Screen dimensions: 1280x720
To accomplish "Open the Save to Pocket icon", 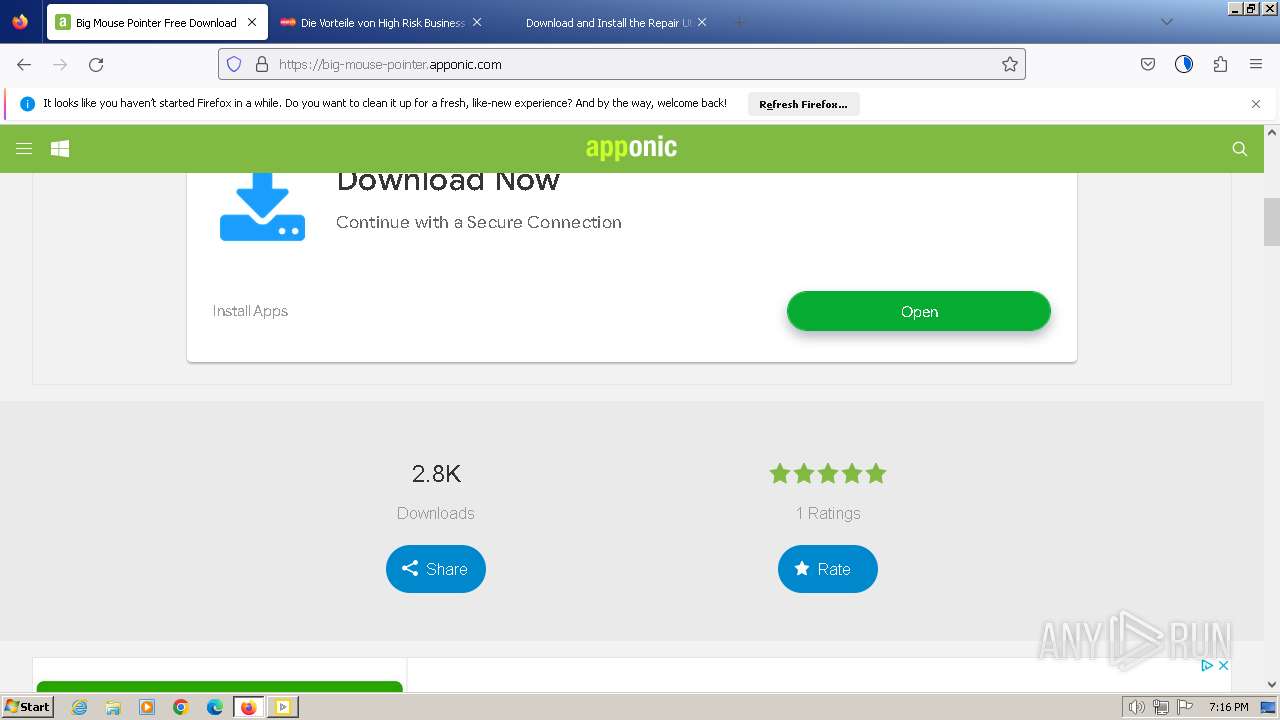I will tap(1148, 64).
